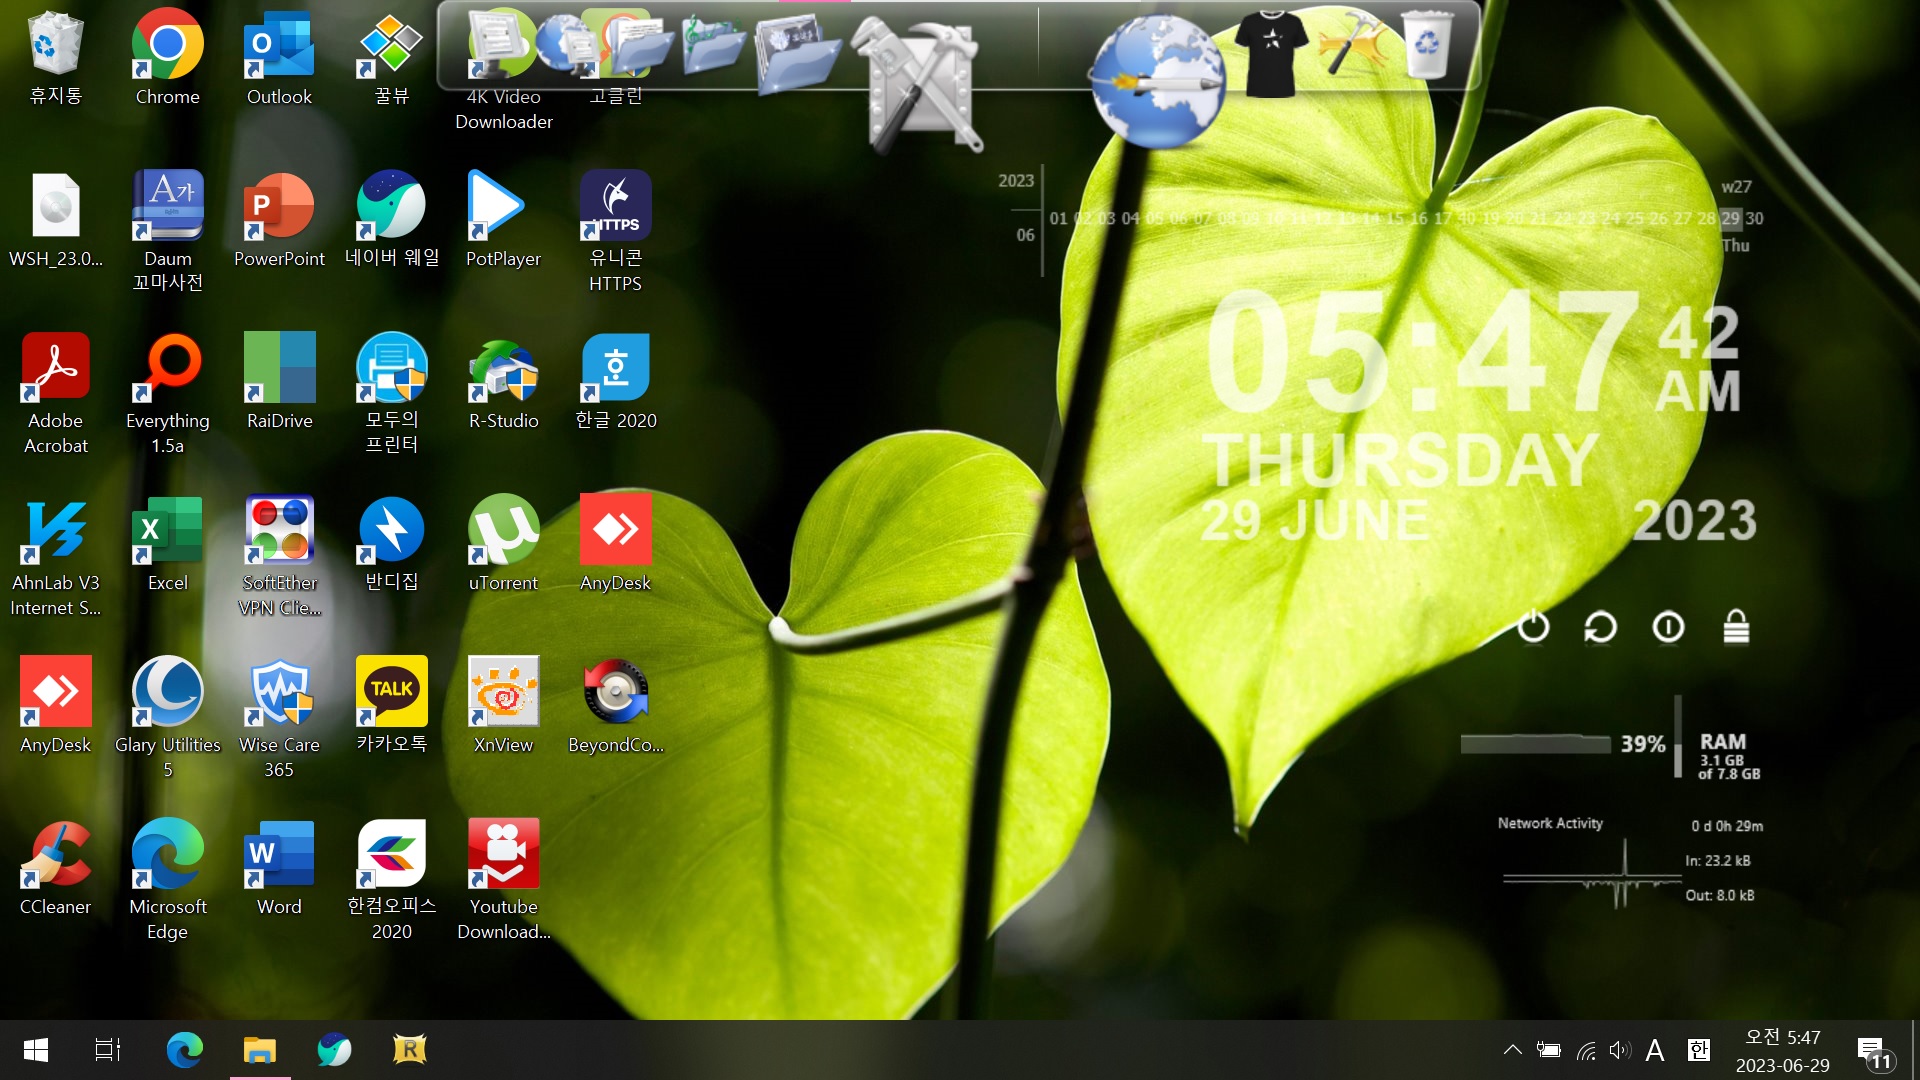Image resolution: width=1920 pixels, height=1080 pixels.
Task: Open Whale browser from the taskbar
Action: click(334, 1050)
